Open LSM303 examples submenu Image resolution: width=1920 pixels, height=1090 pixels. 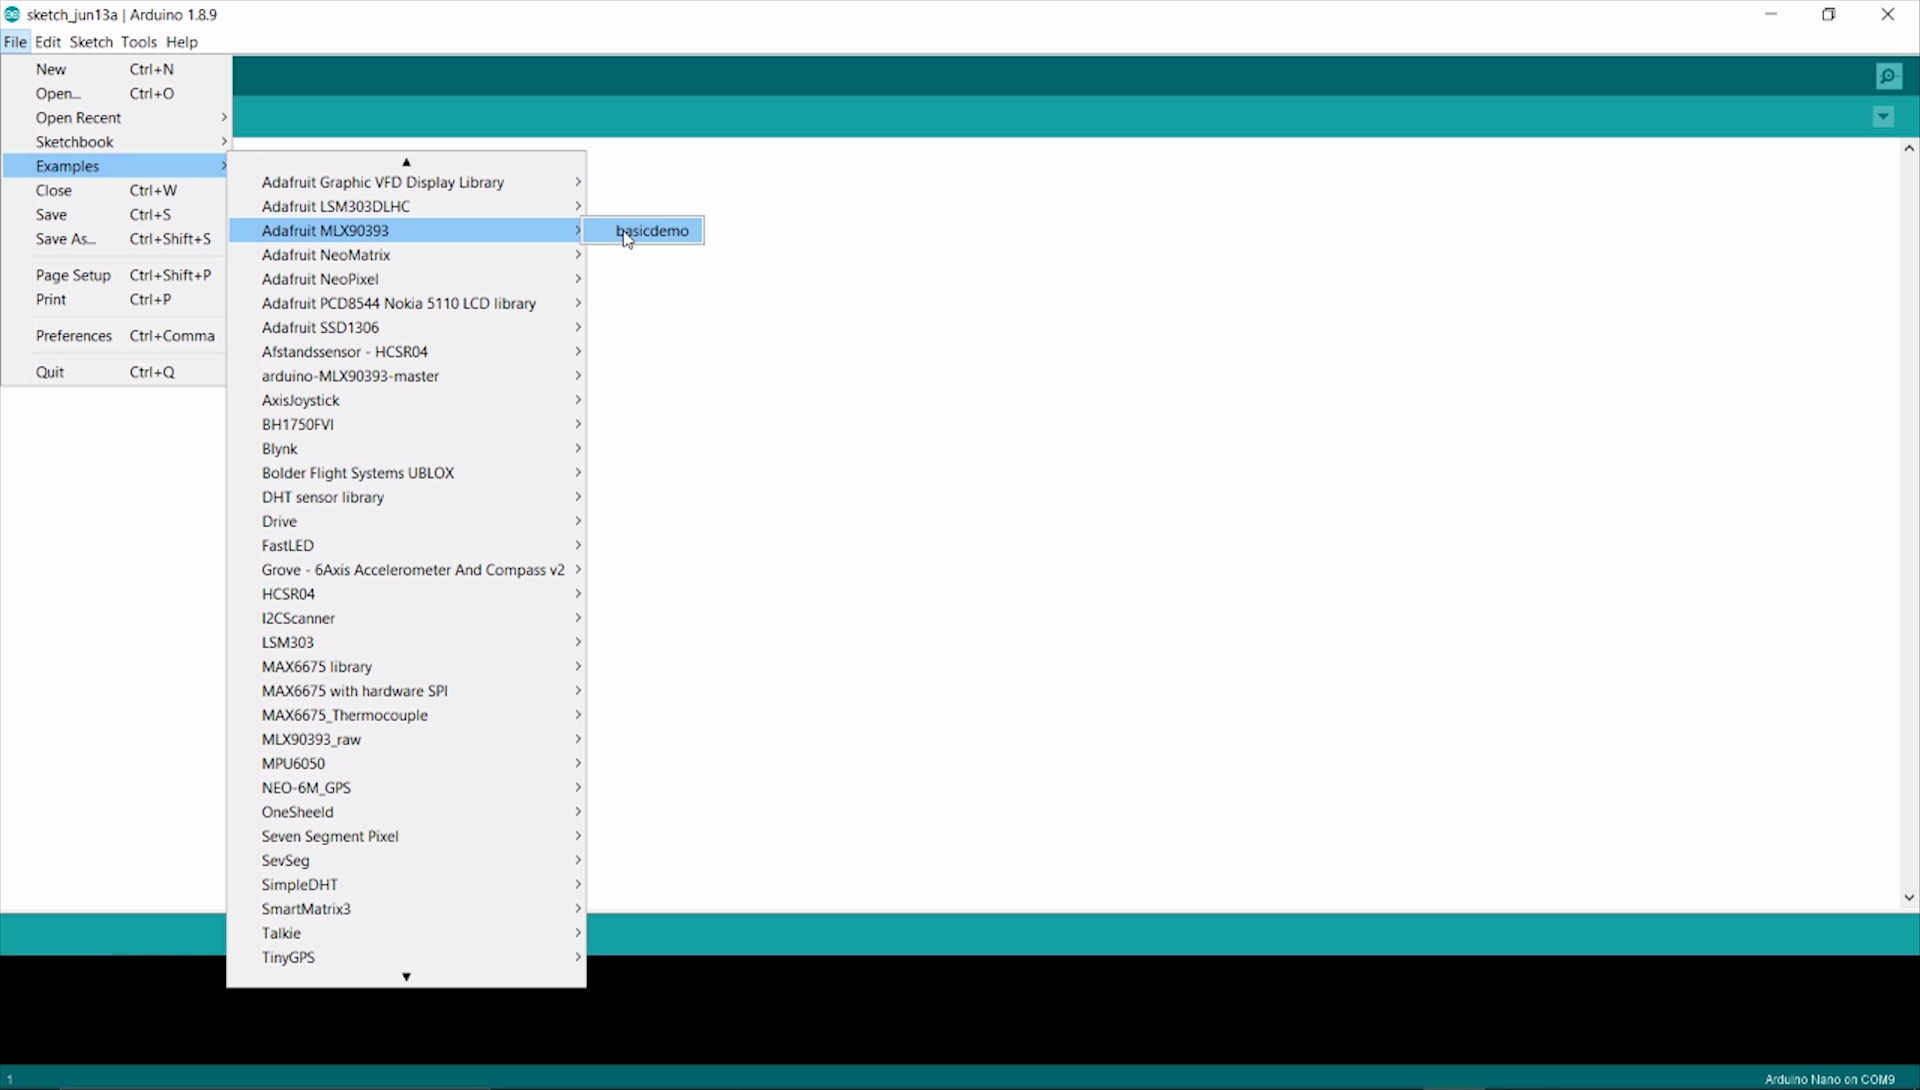407,643
